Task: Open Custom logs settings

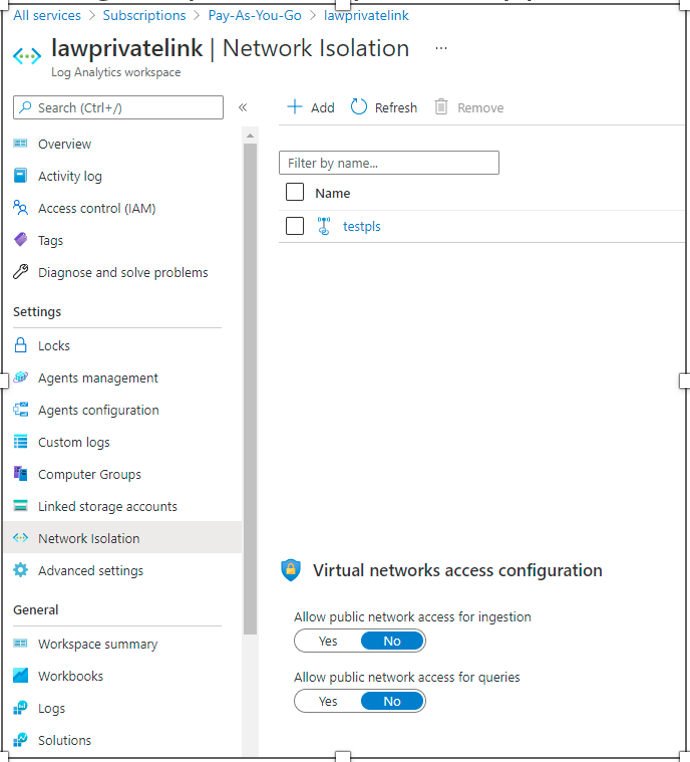Action: tap(74, 442)
